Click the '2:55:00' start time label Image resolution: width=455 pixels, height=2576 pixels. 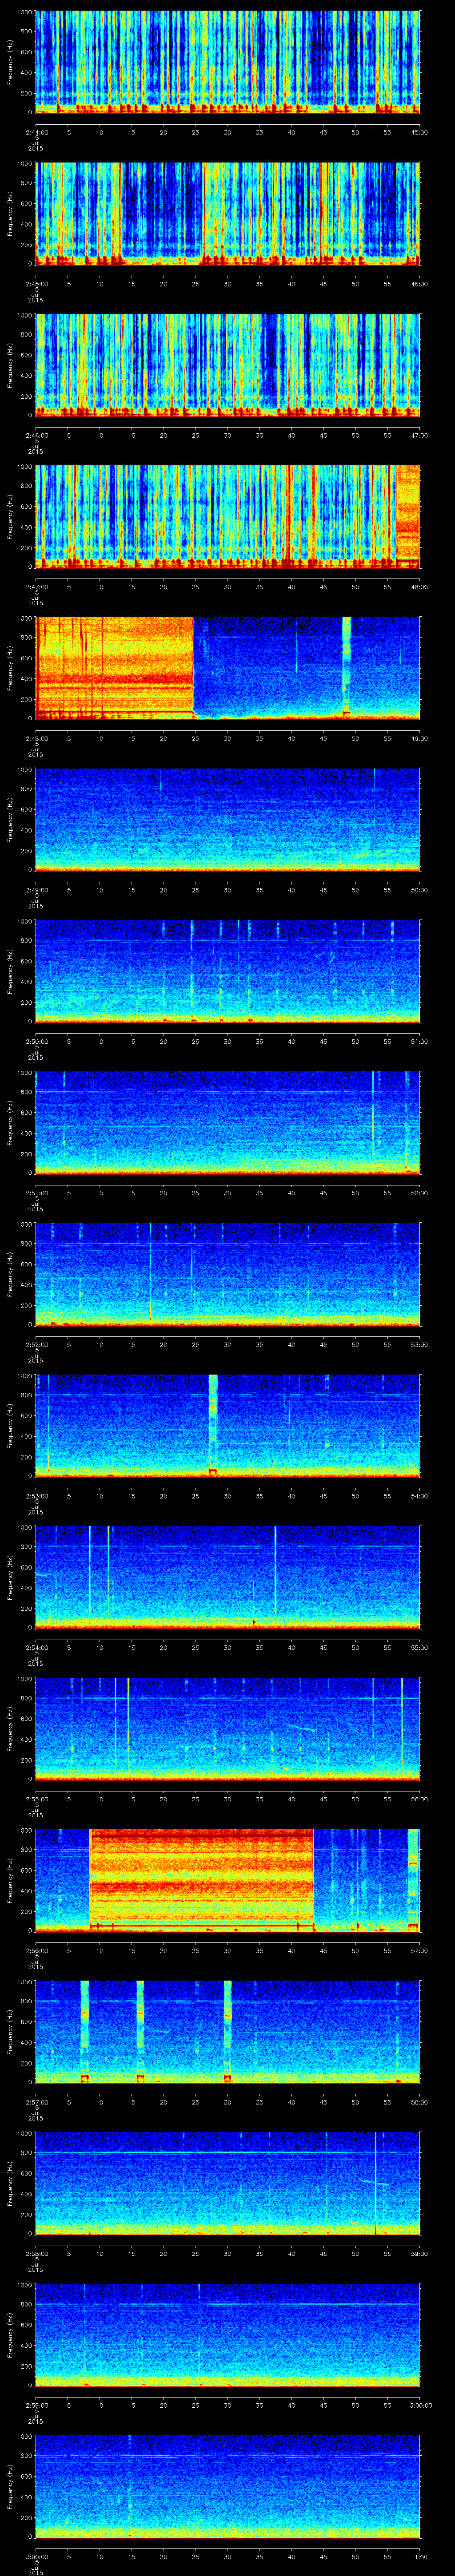click(36, 1799)
